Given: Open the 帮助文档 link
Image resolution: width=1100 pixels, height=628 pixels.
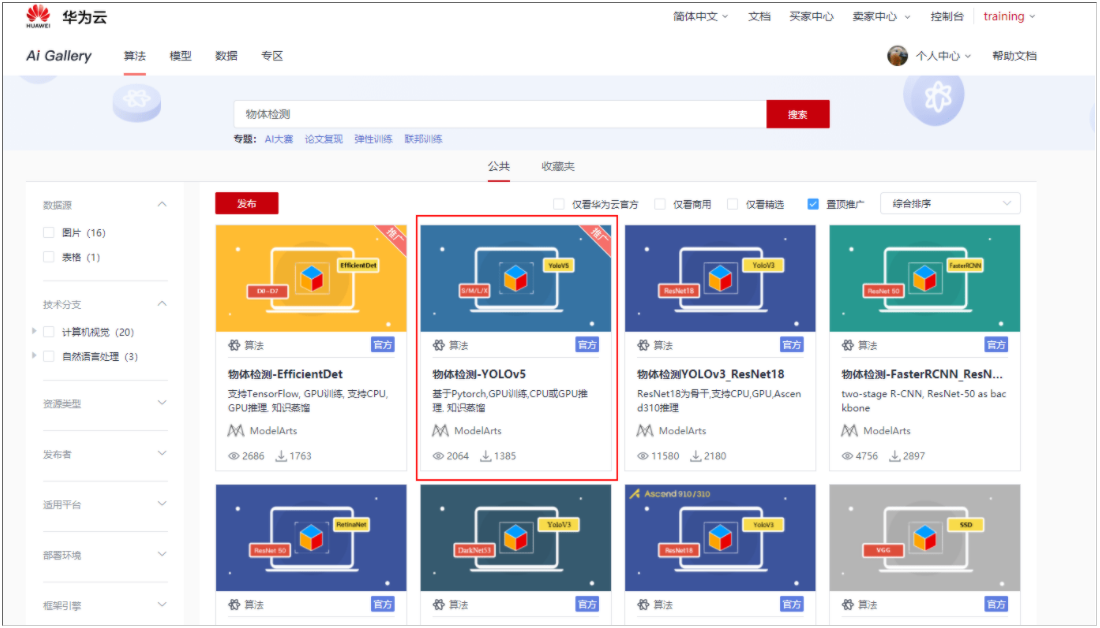Looking at the screenshot, I should pyautogui.click(x=1014, y=56).
